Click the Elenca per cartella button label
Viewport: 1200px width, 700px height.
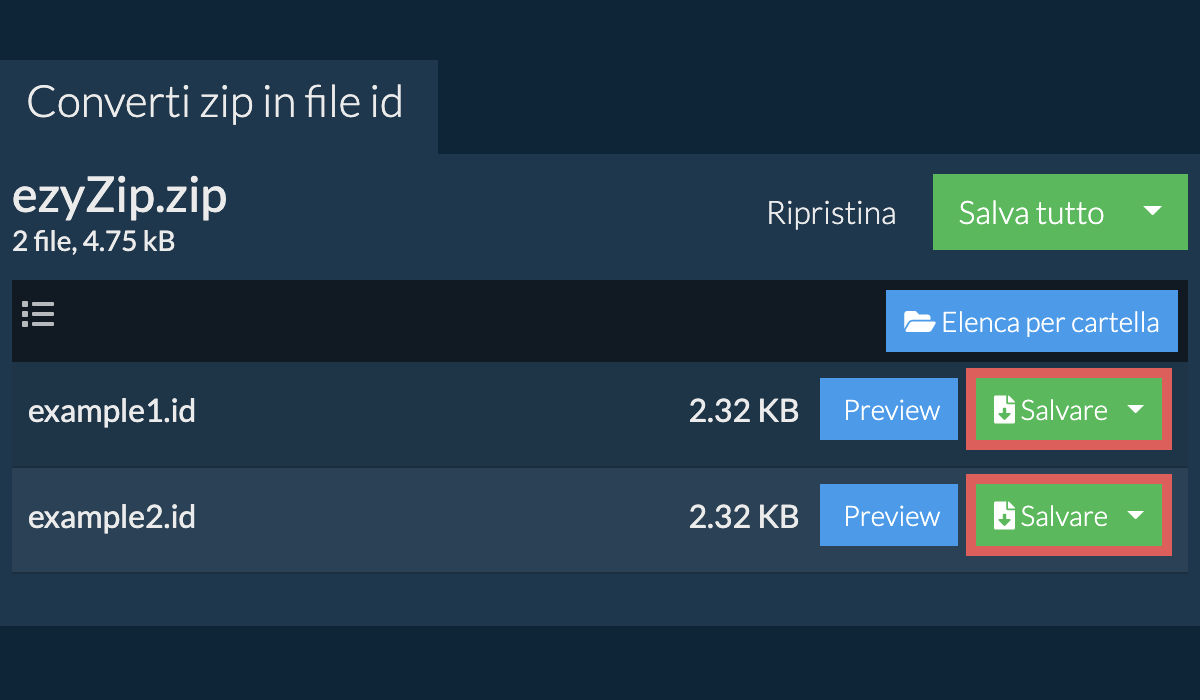click(1050, 322)
